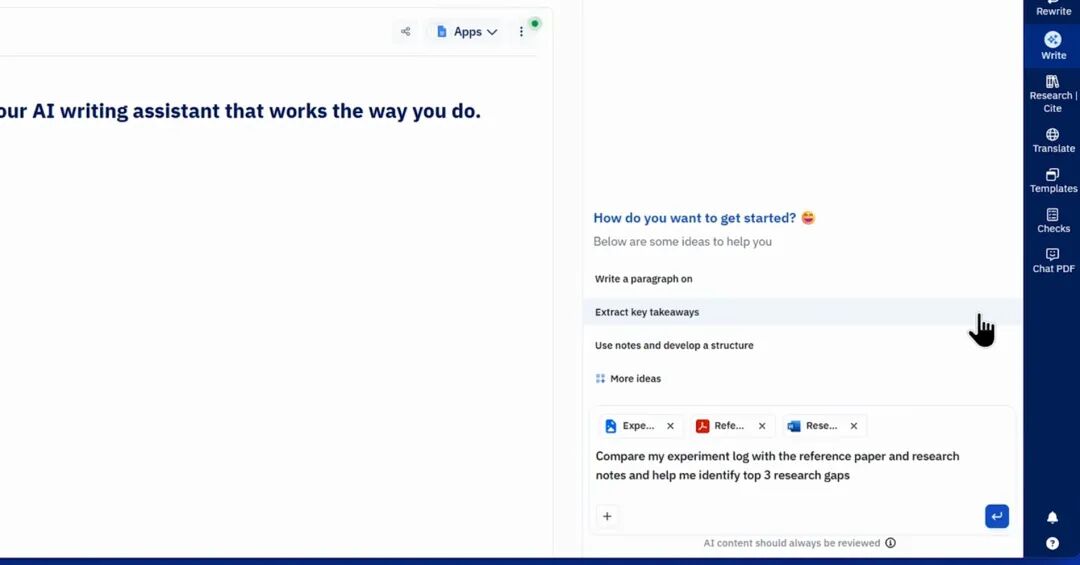
Task: Click the notifications bell icon
Action: (1052, 517)
